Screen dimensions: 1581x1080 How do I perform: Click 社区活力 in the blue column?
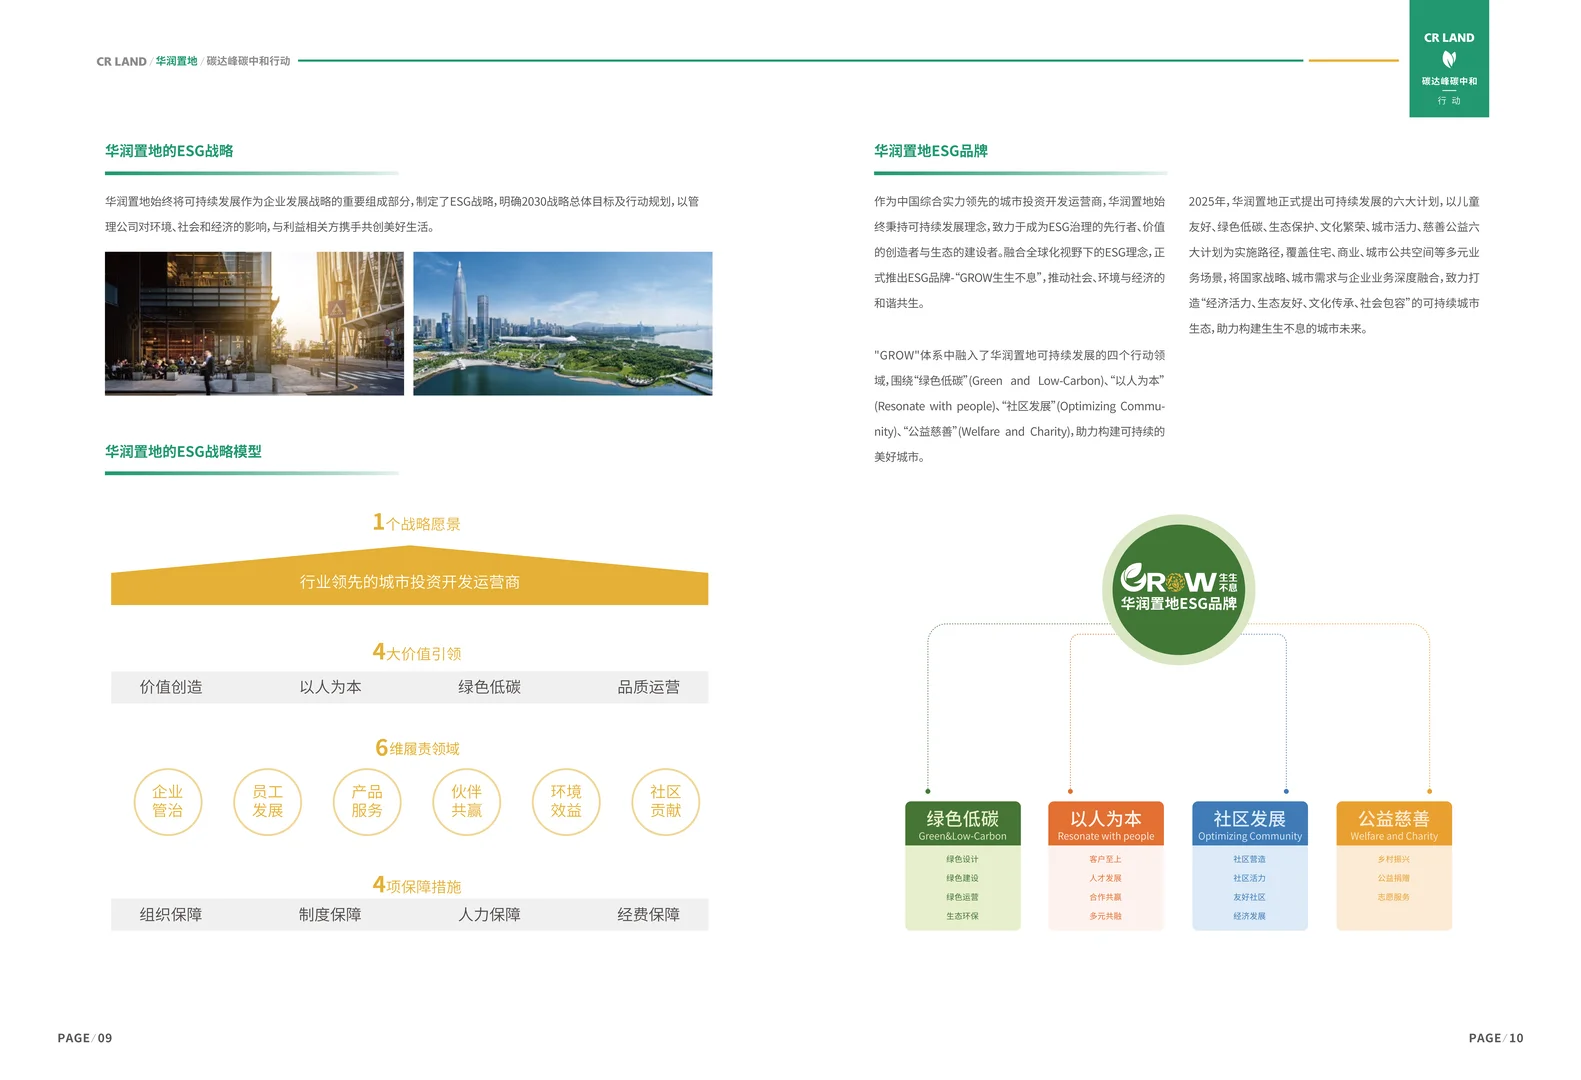(1249, 878)
